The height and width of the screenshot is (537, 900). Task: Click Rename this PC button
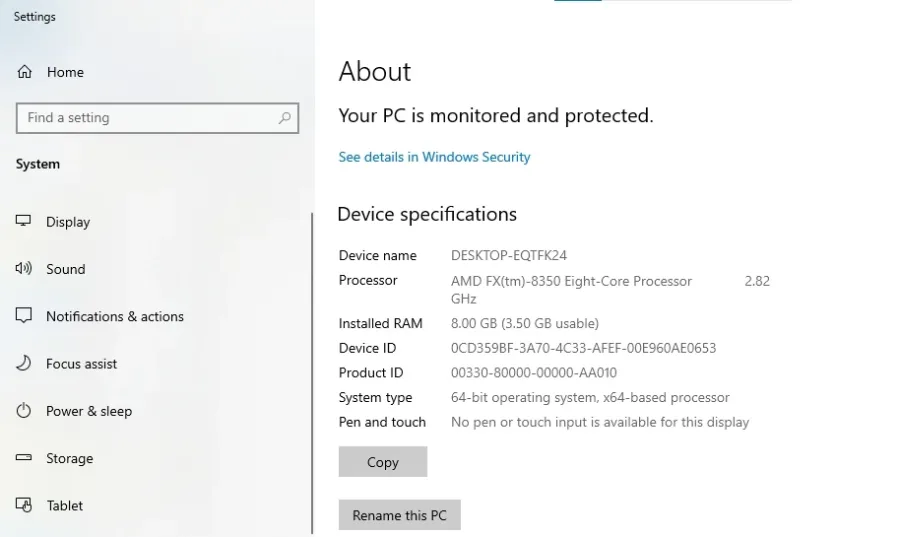tap(399, 516)
